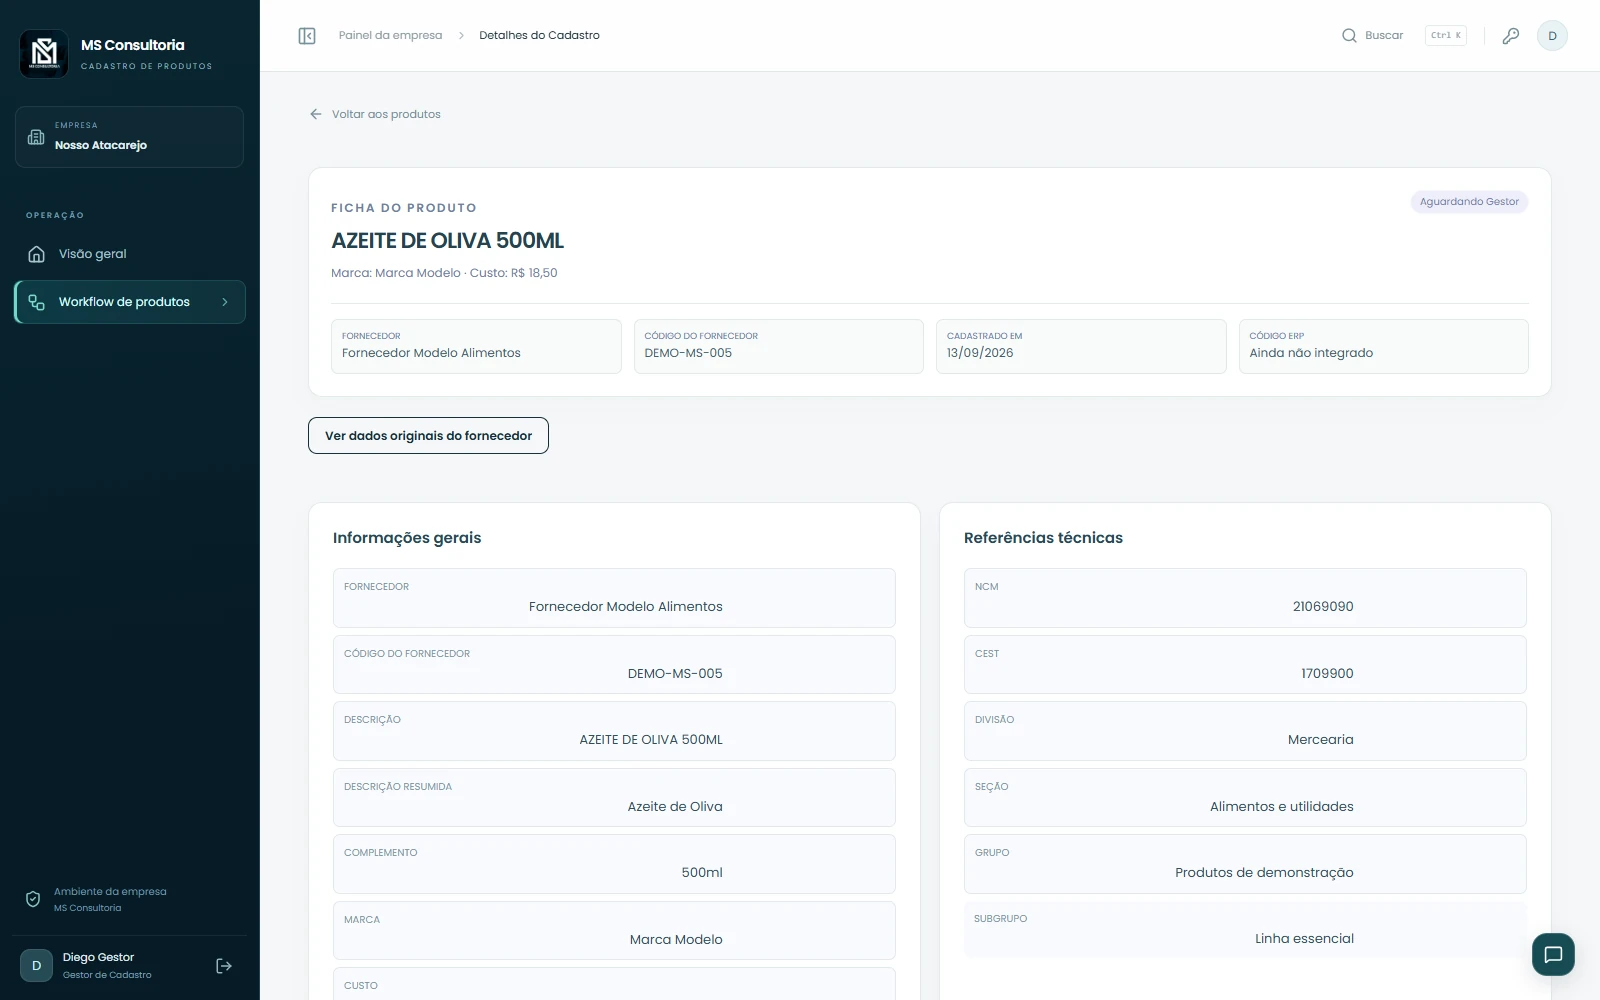Open the chat support bubble
1600x1000 pixels.
click(x=1553, y=954)
